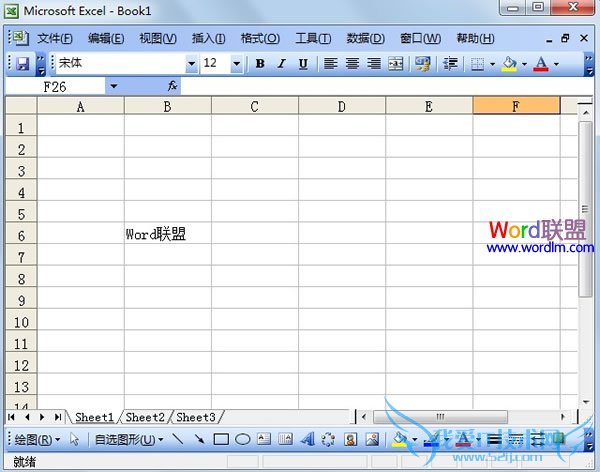Viewport: 600px width, 472px height.
Task: Insert Picture from File icon
Action: [x=372, y=439]
